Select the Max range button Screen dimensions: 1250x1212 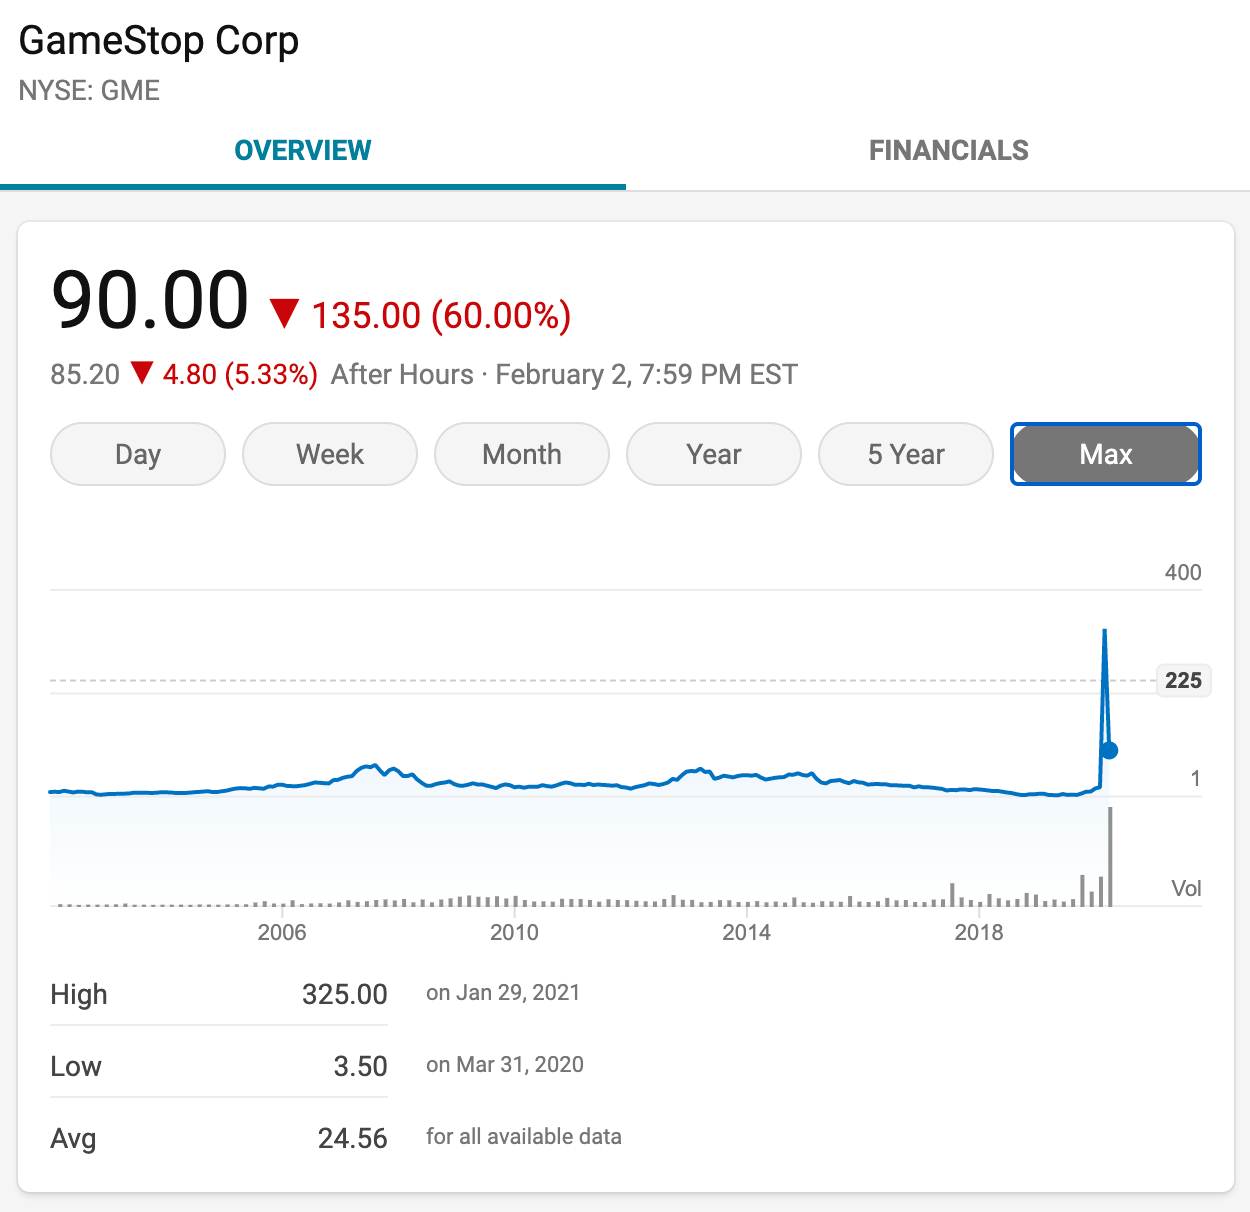[1106, 454]
